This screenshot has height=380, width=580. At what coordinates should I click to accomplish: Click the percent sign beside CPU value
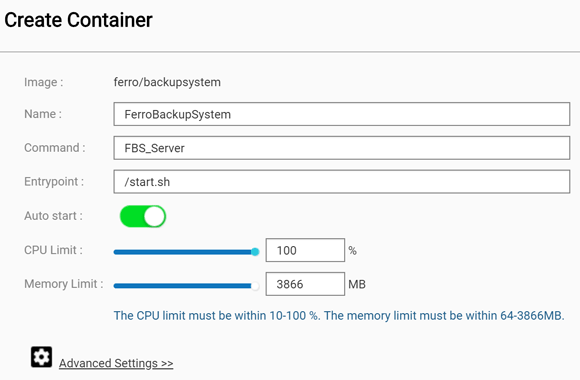353,250
